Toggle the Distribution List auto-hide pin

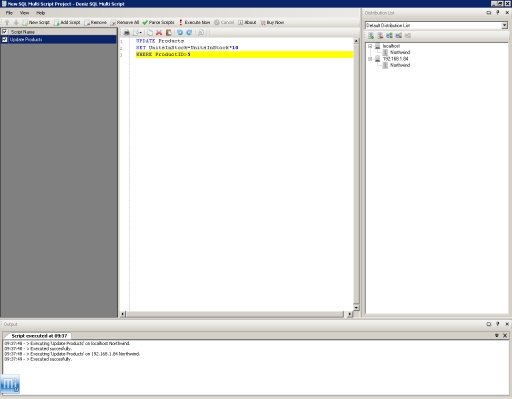[498, 13]
